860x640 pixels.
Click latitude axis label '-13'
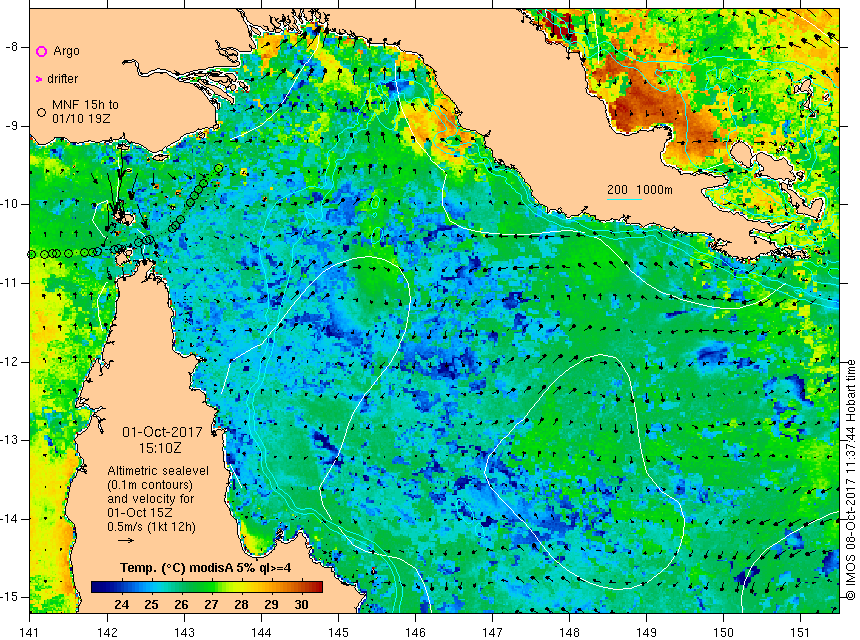coord(9,440)
